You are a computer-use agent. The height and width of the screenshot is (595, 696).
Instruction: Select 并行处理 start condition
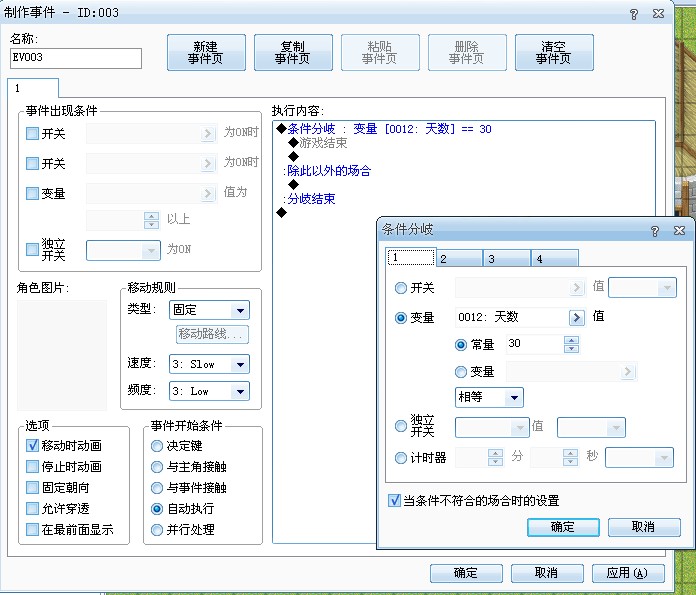tap(157, 530)
